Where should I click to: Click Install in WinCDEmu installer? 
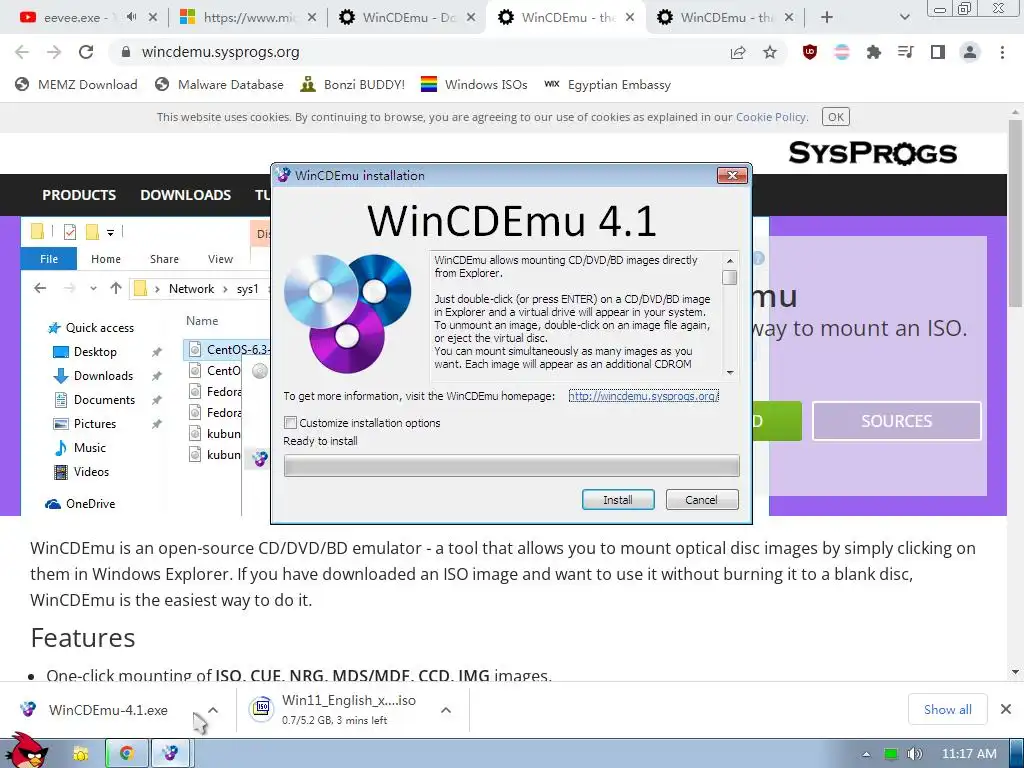coord(618,500)
